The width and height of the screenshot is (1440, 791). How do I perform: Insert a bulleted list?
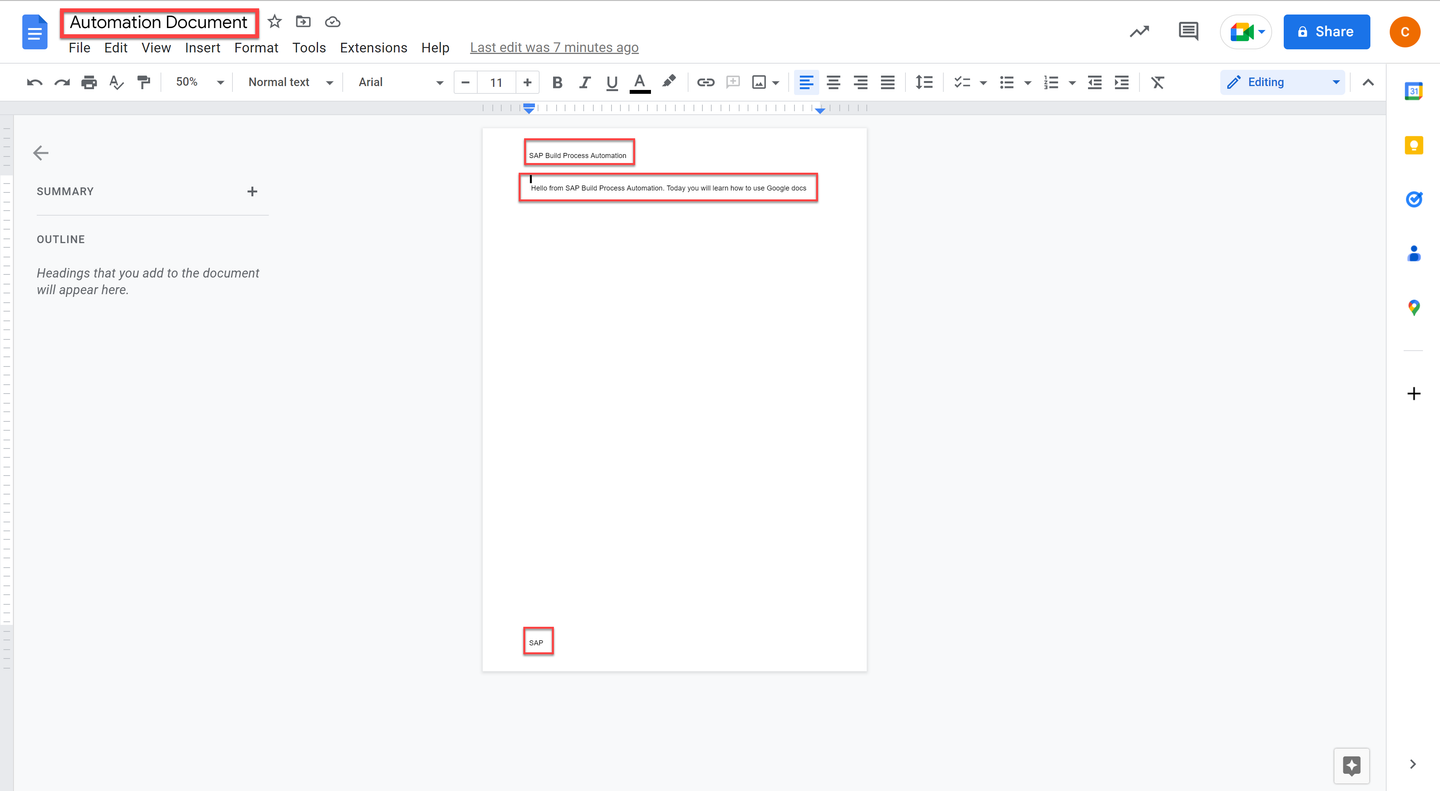point(1007,82)
